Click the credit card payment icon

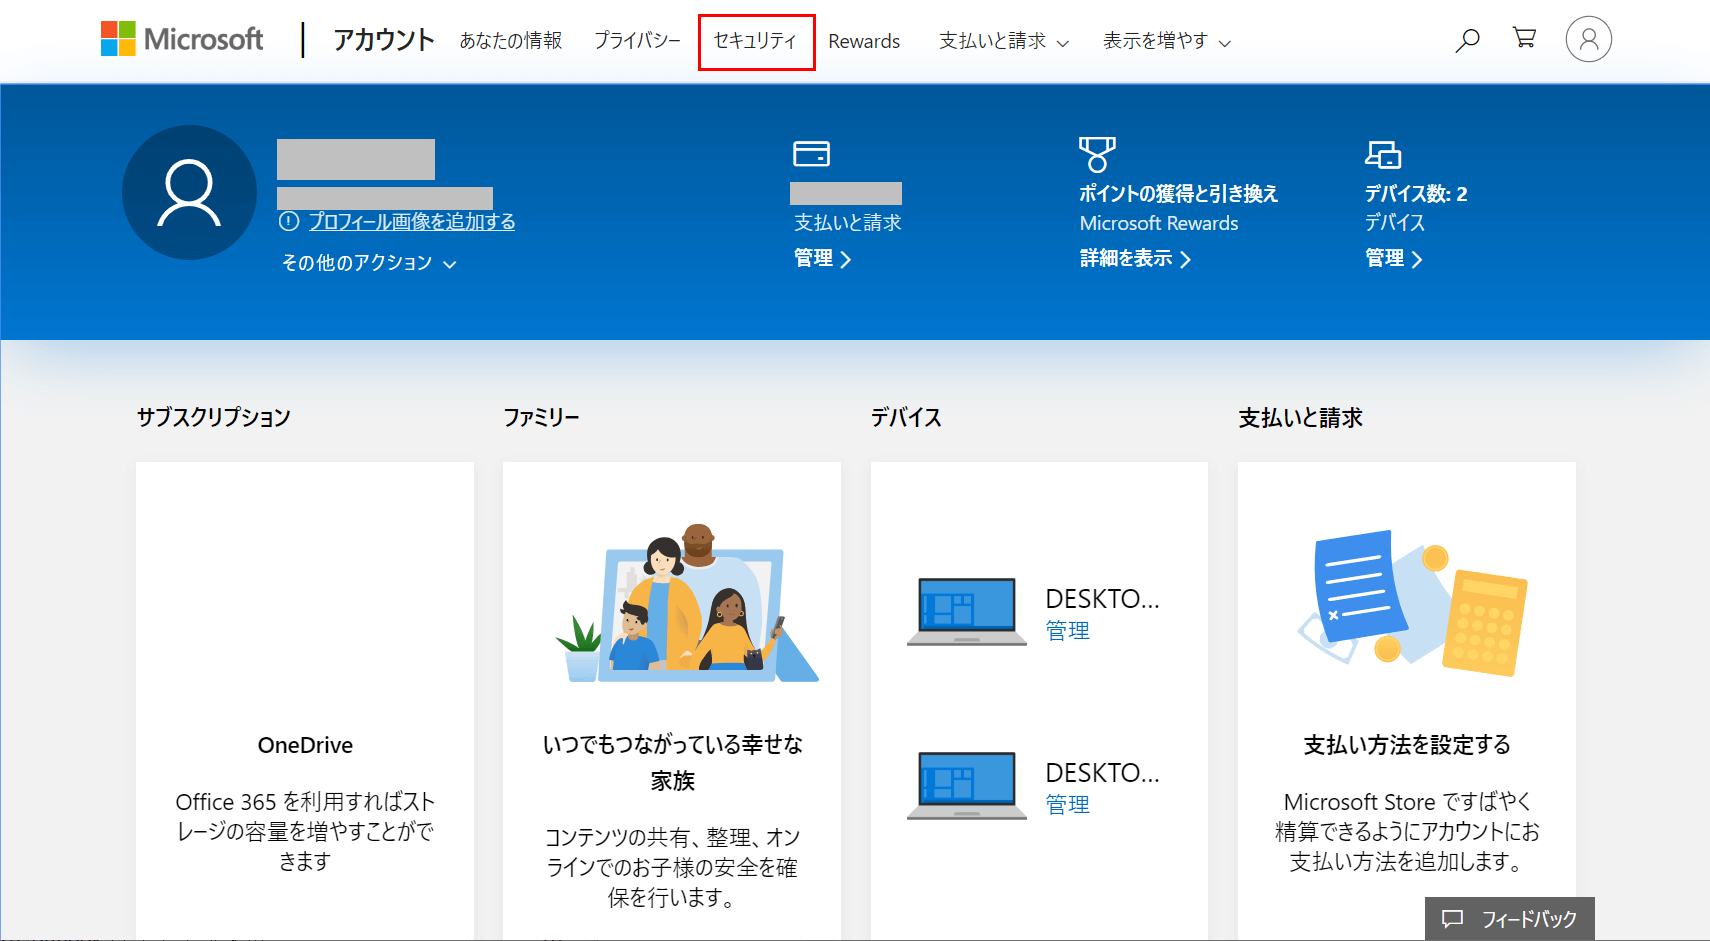point(811,154)
